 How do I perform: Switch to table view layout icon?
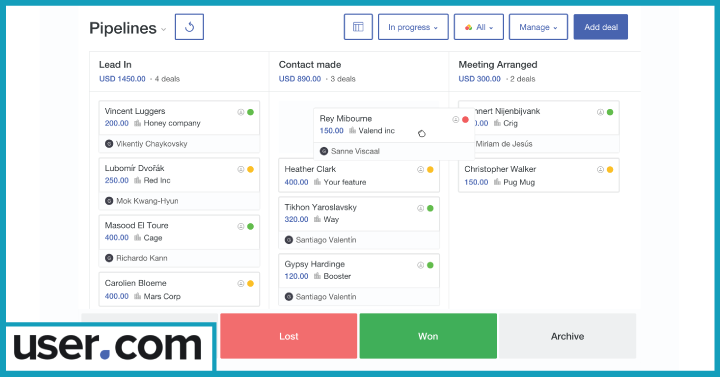tap(358, 27)
